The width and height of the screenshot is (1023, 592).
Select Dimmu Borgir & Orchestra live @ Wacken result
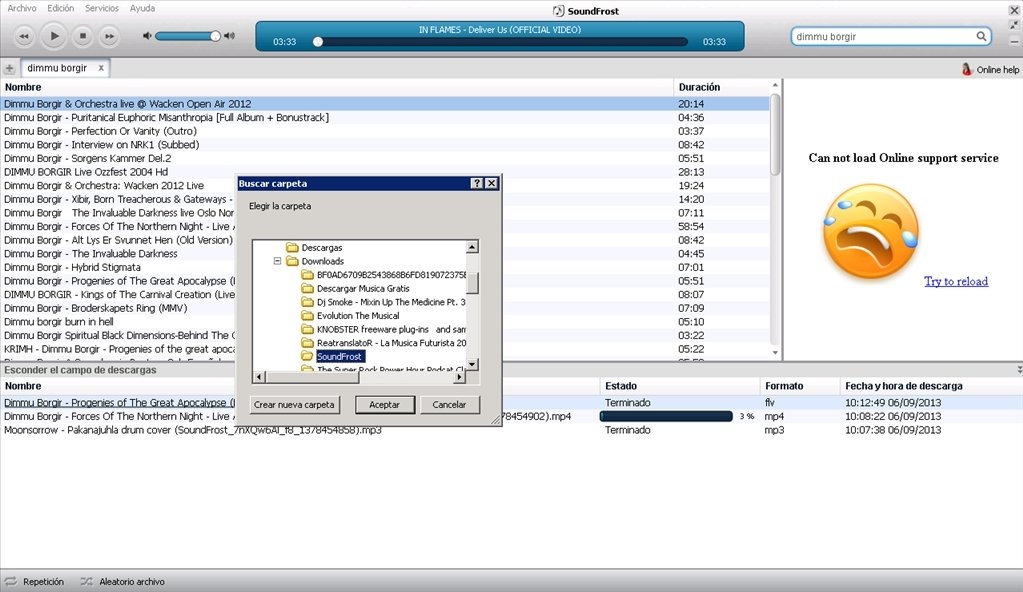coord(385,104)
